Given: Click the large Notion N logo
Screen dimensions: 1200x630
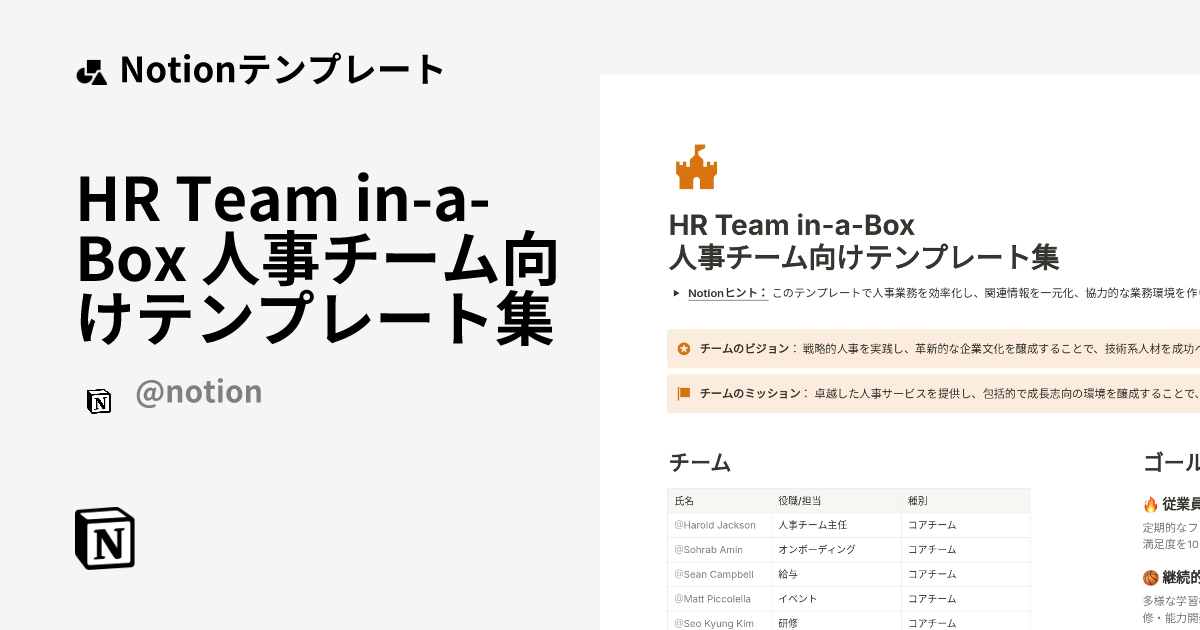Looking at the screenshot, I should (104, 538).
